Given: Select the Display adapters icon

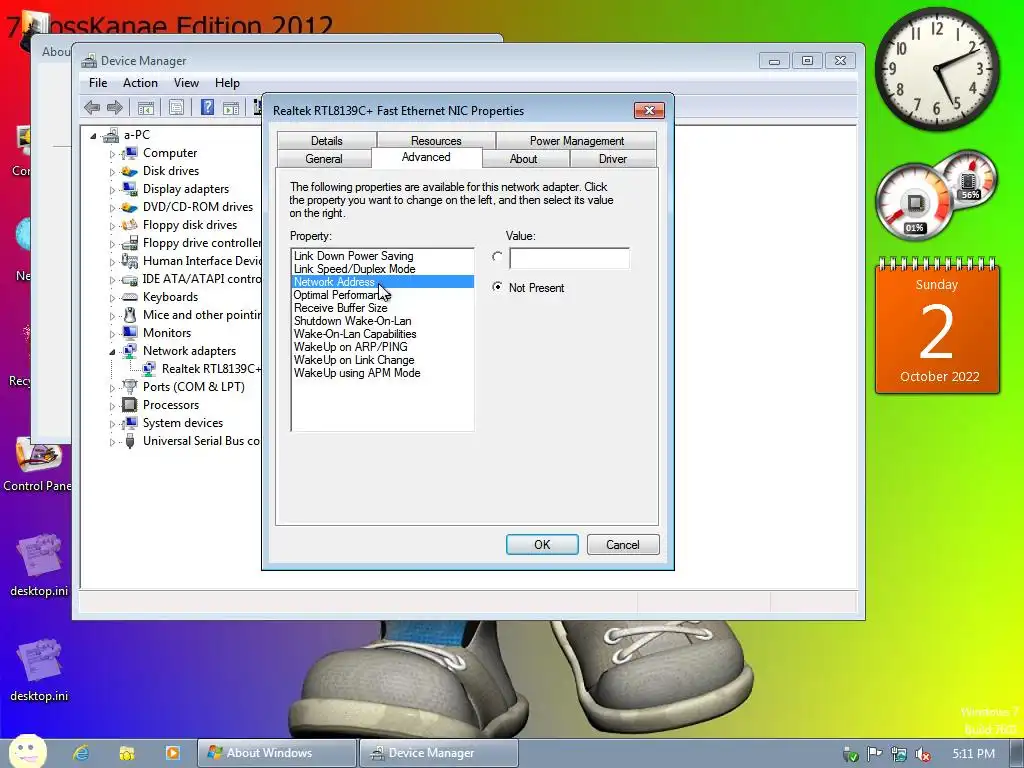Looking at the screenshot, I should coord(130,189).
